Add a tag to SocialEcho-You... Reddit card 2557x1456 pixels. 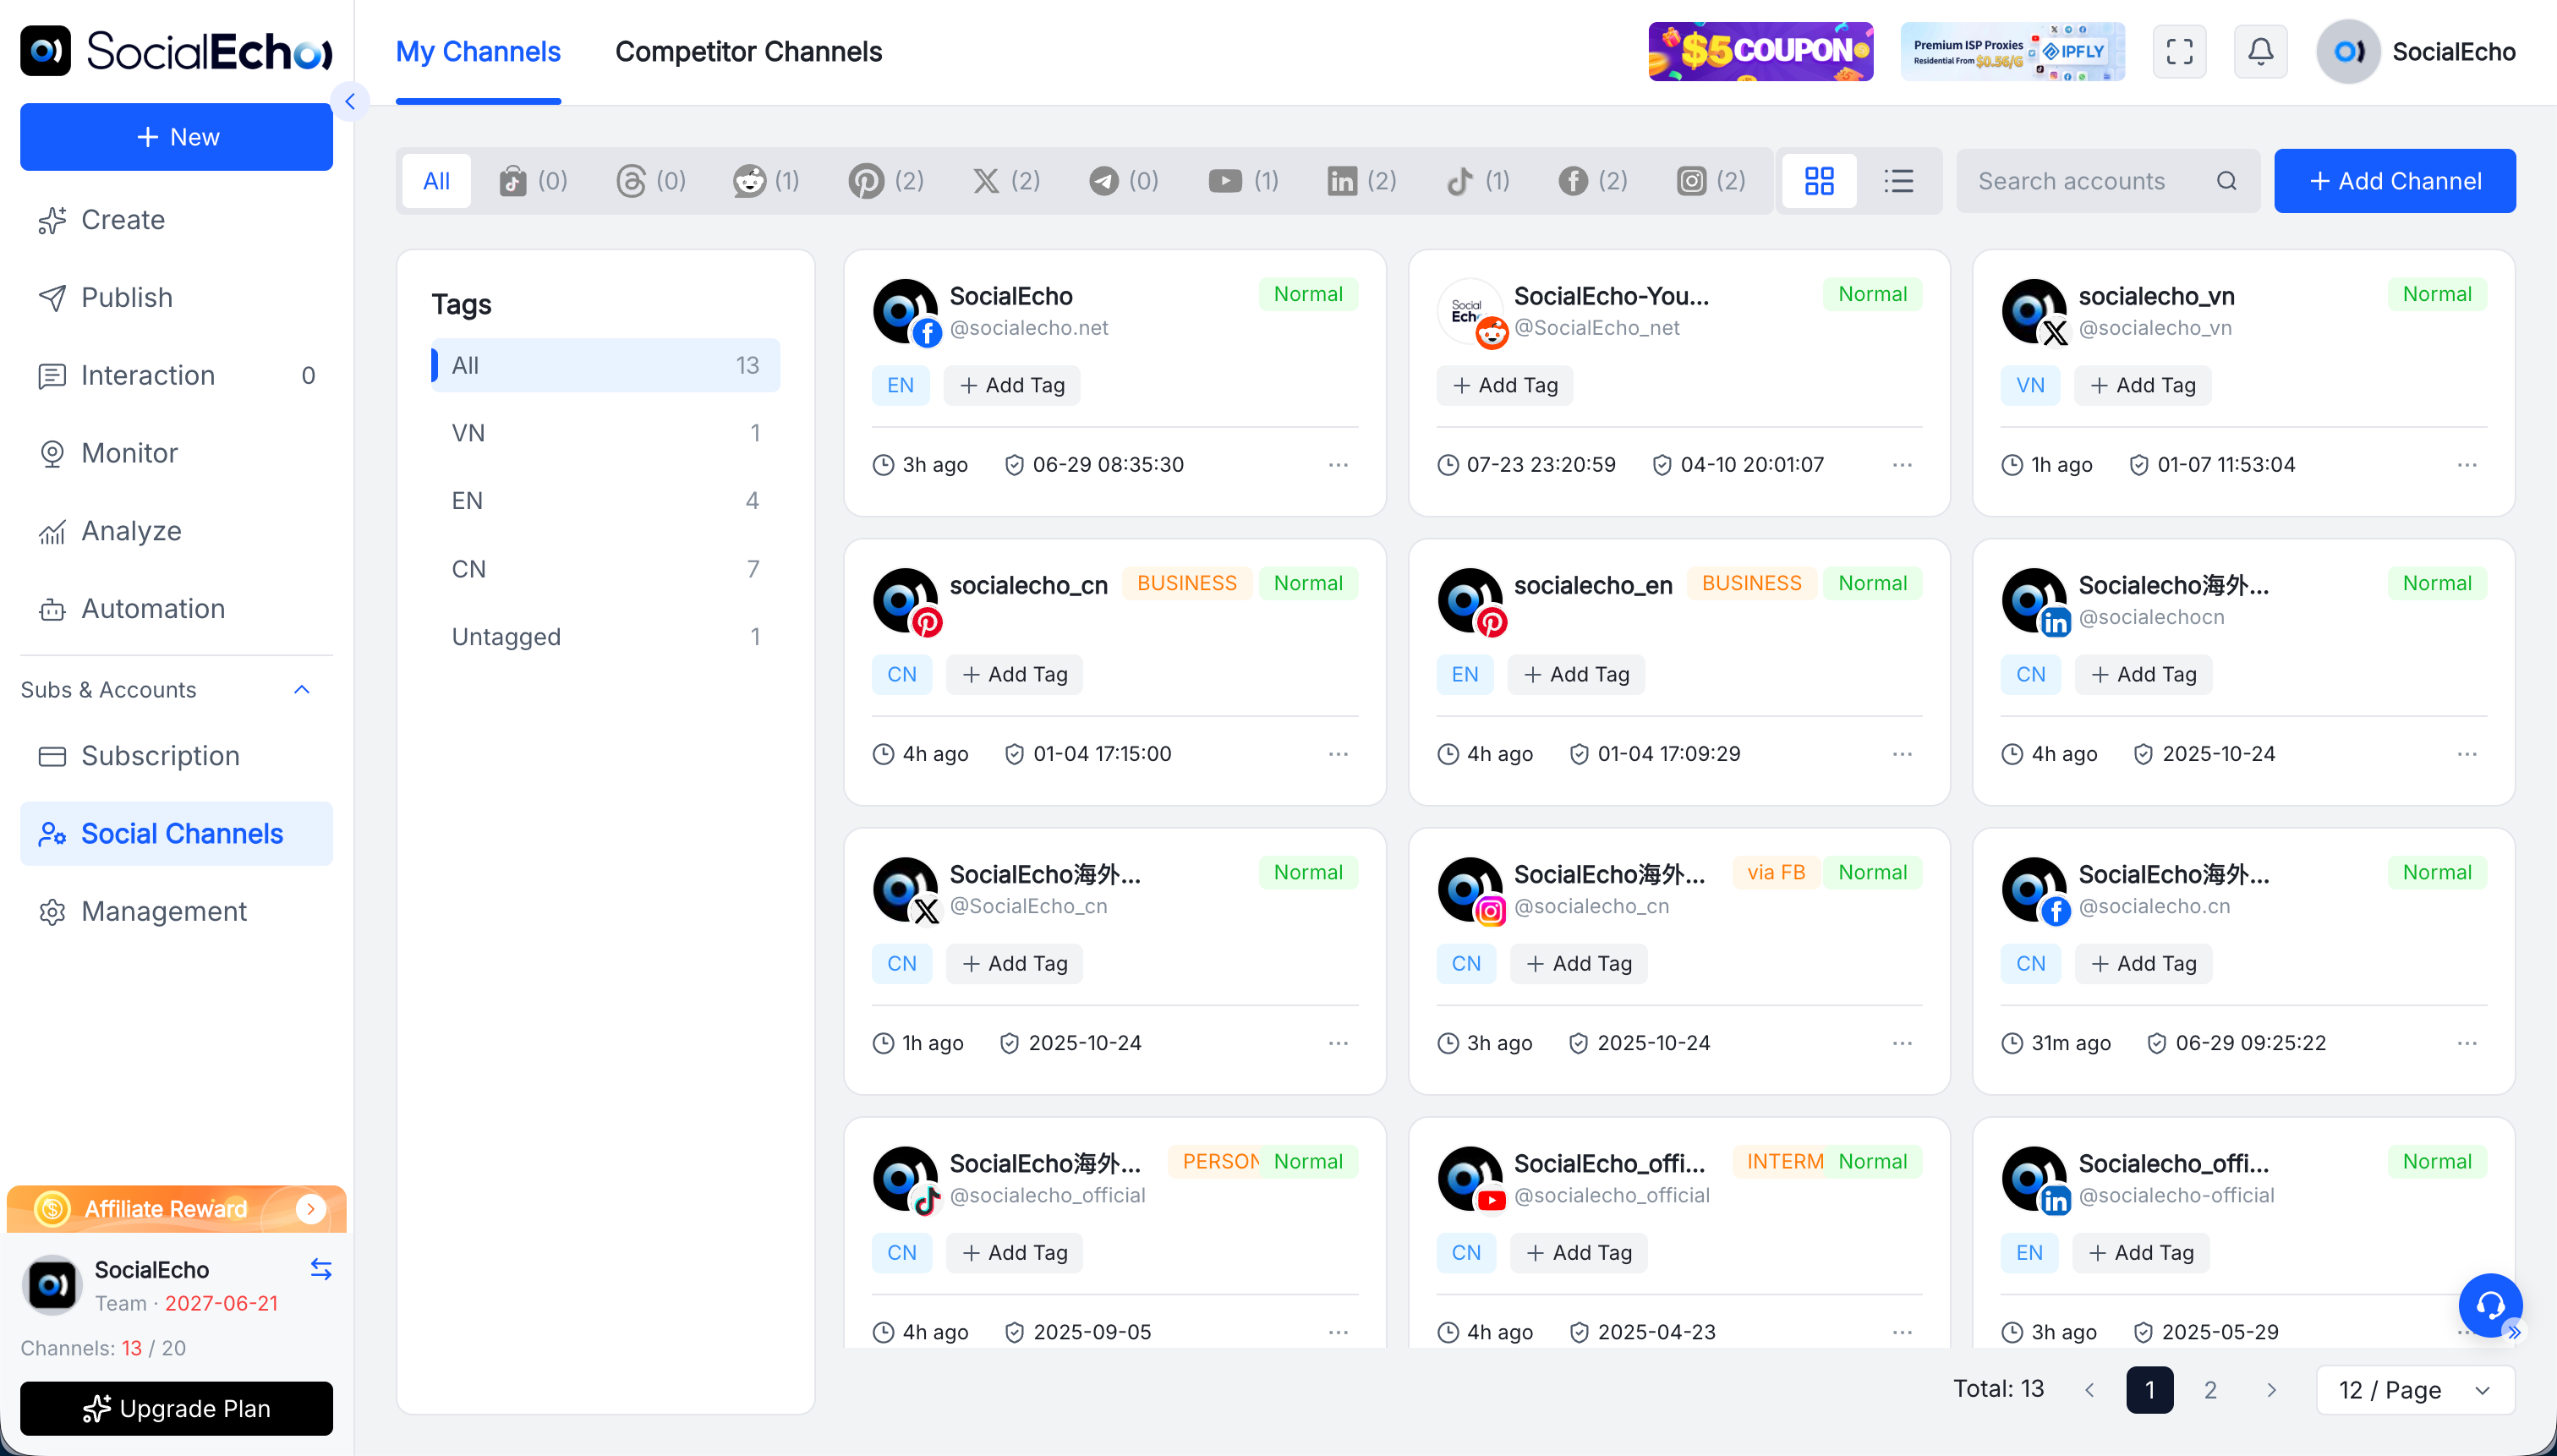pyautogui.click(x=1504, y=386)
